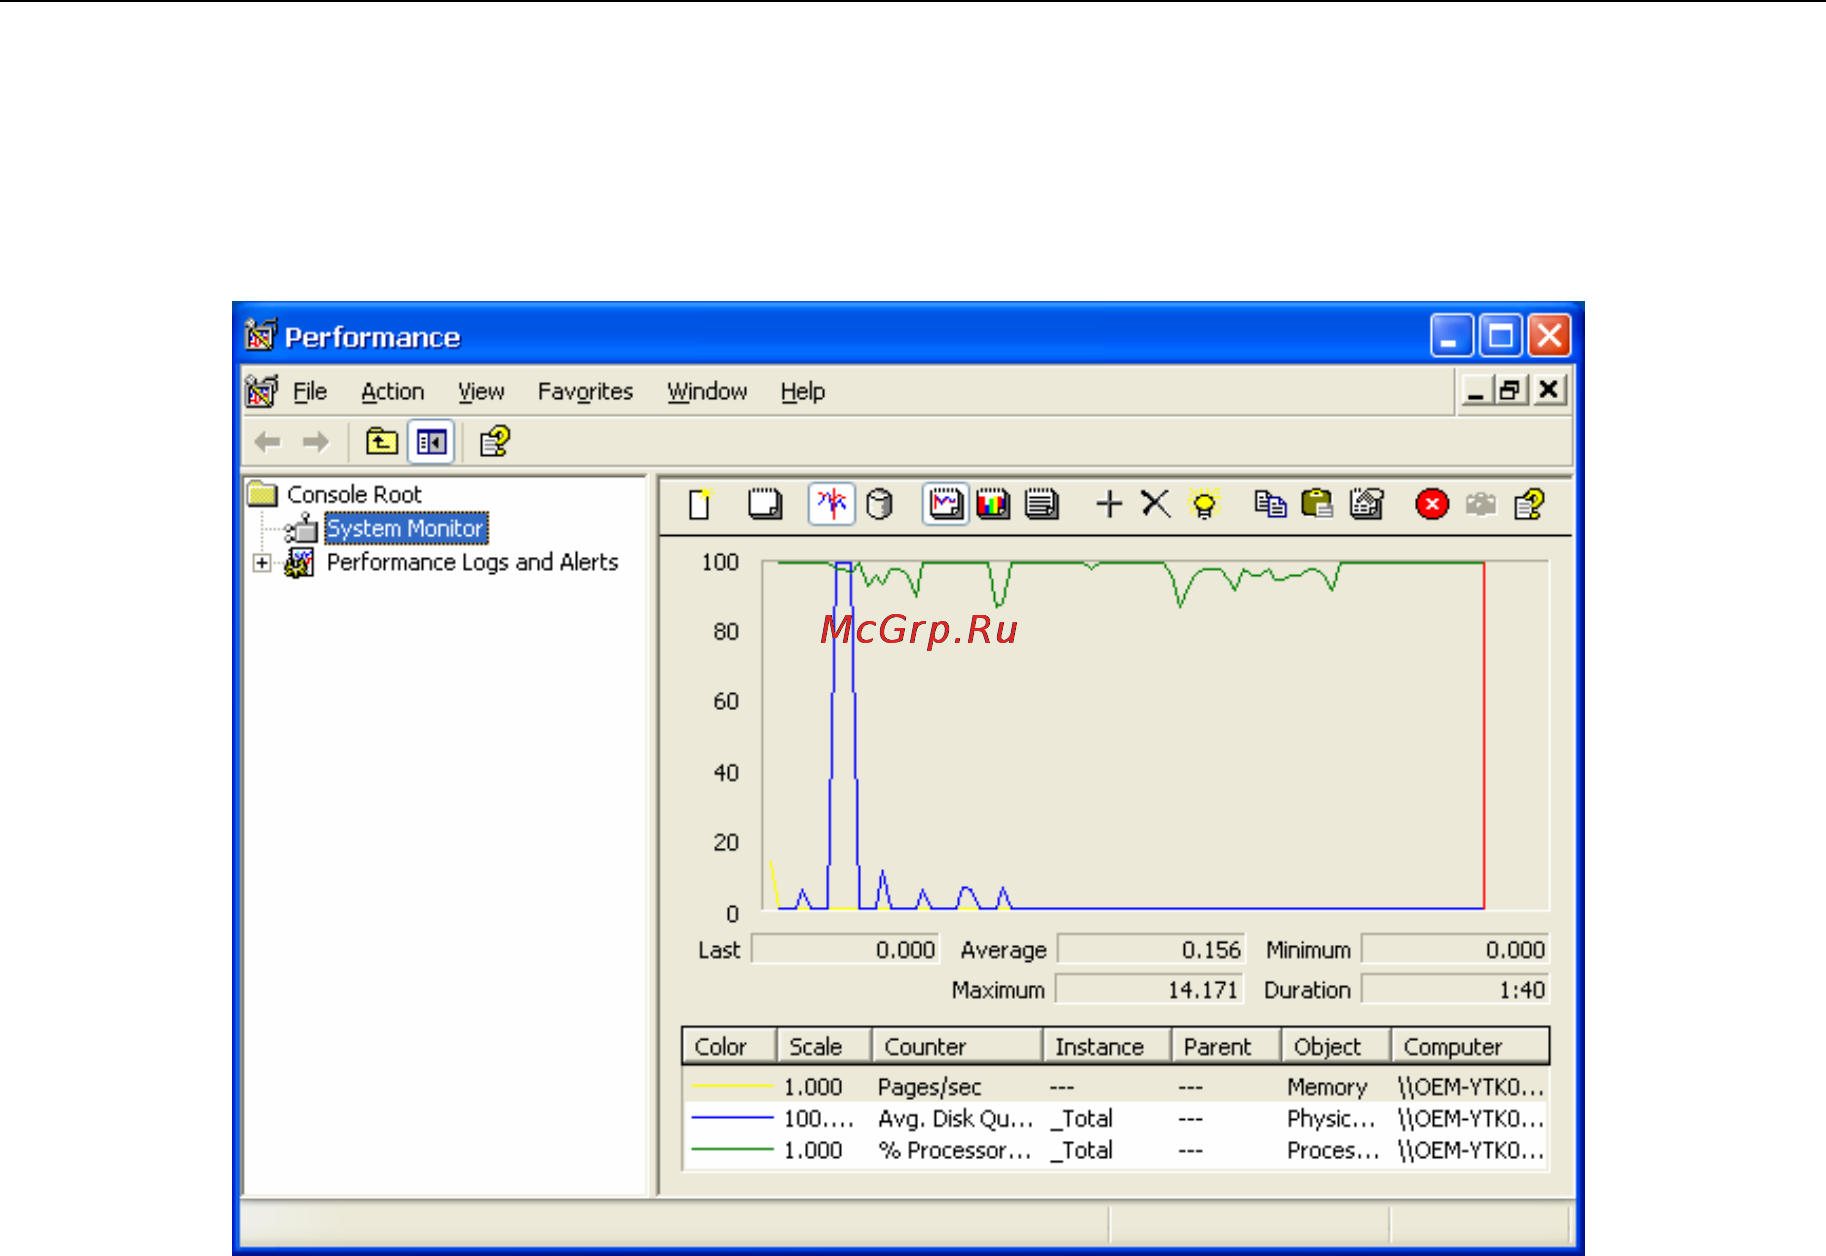Image resolution: width=1826 pixels, height=1256 pixels.
Task: Select the % Processor counter row
Action: click(1116, 1150)
